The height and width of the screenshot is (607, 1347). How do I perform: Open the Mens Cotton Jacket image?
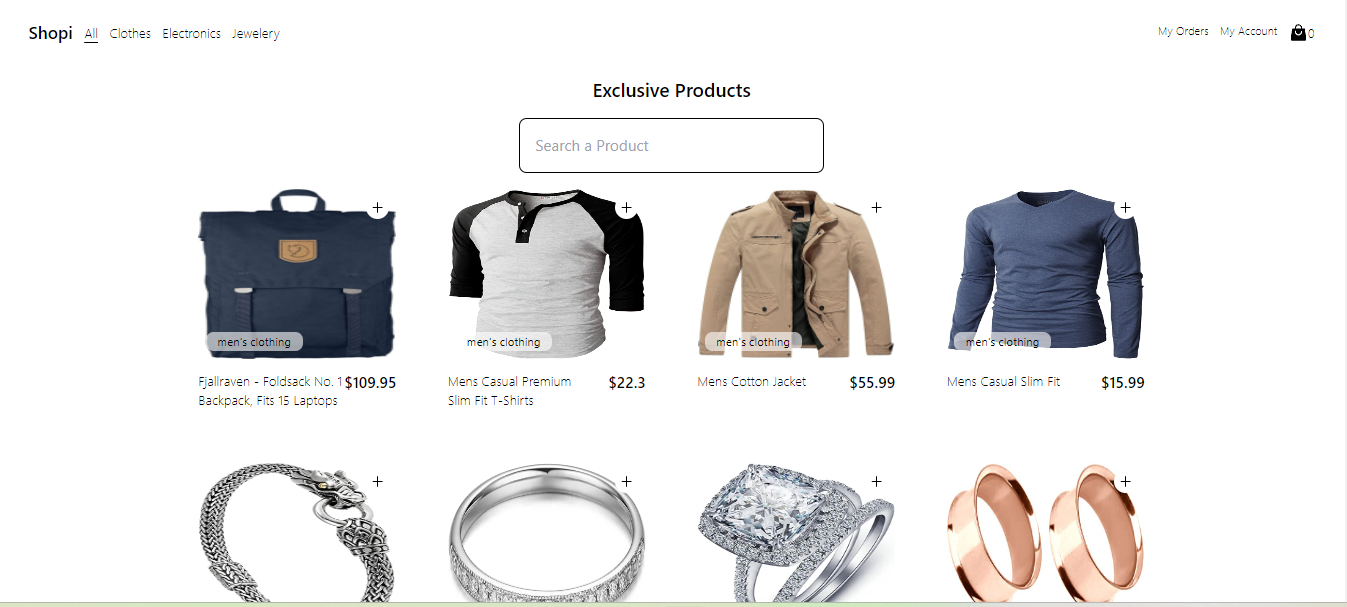tap(796, 273)
